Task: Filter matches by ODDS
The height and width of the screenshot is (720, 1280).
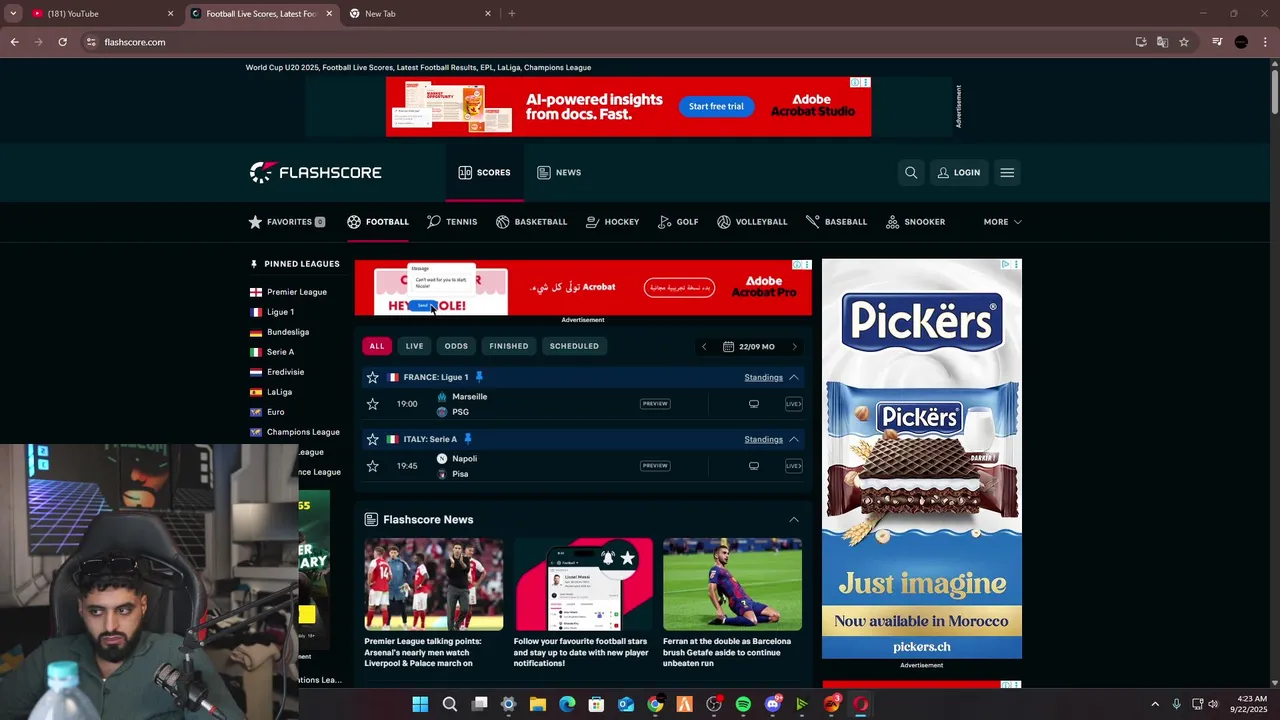Action: pos(456,346)
